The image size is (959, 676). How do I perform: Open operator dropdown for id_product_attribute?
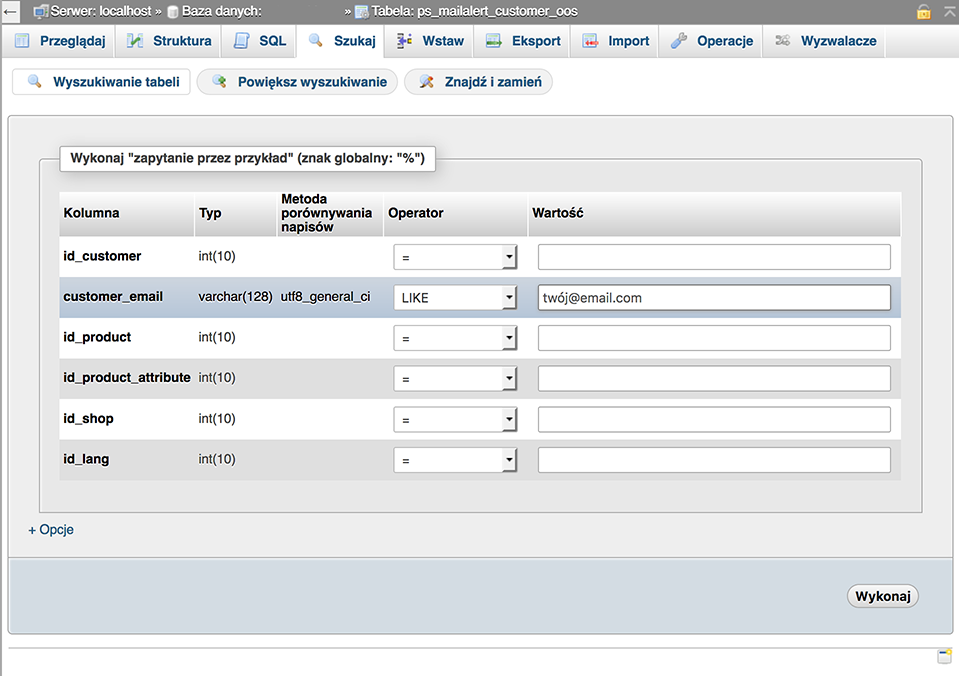[x=455, y=379]
